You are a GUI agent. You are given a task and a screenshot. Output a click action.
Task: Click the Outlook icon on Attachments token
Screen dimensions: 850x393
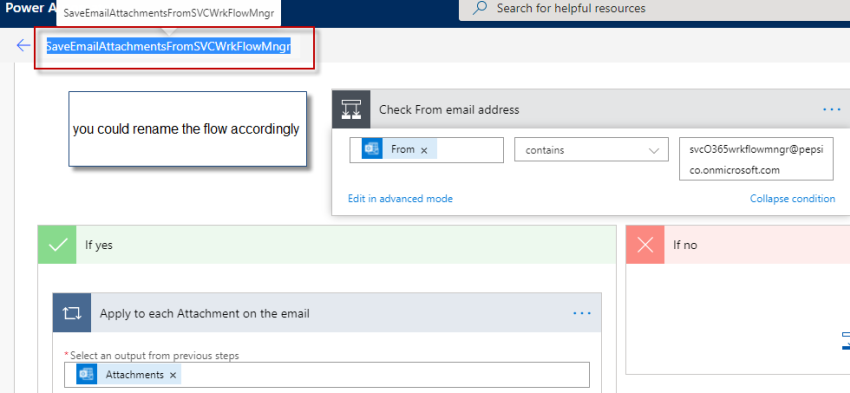click(x=87, y=375)
